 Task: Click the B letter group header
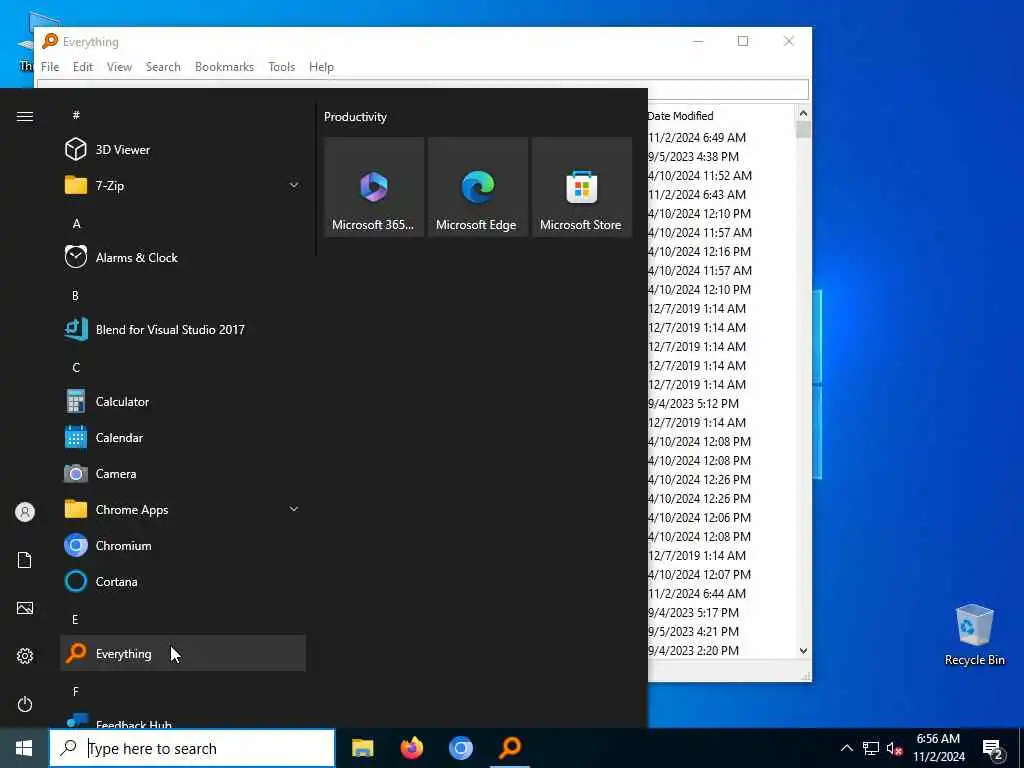(x=75, y=295)
